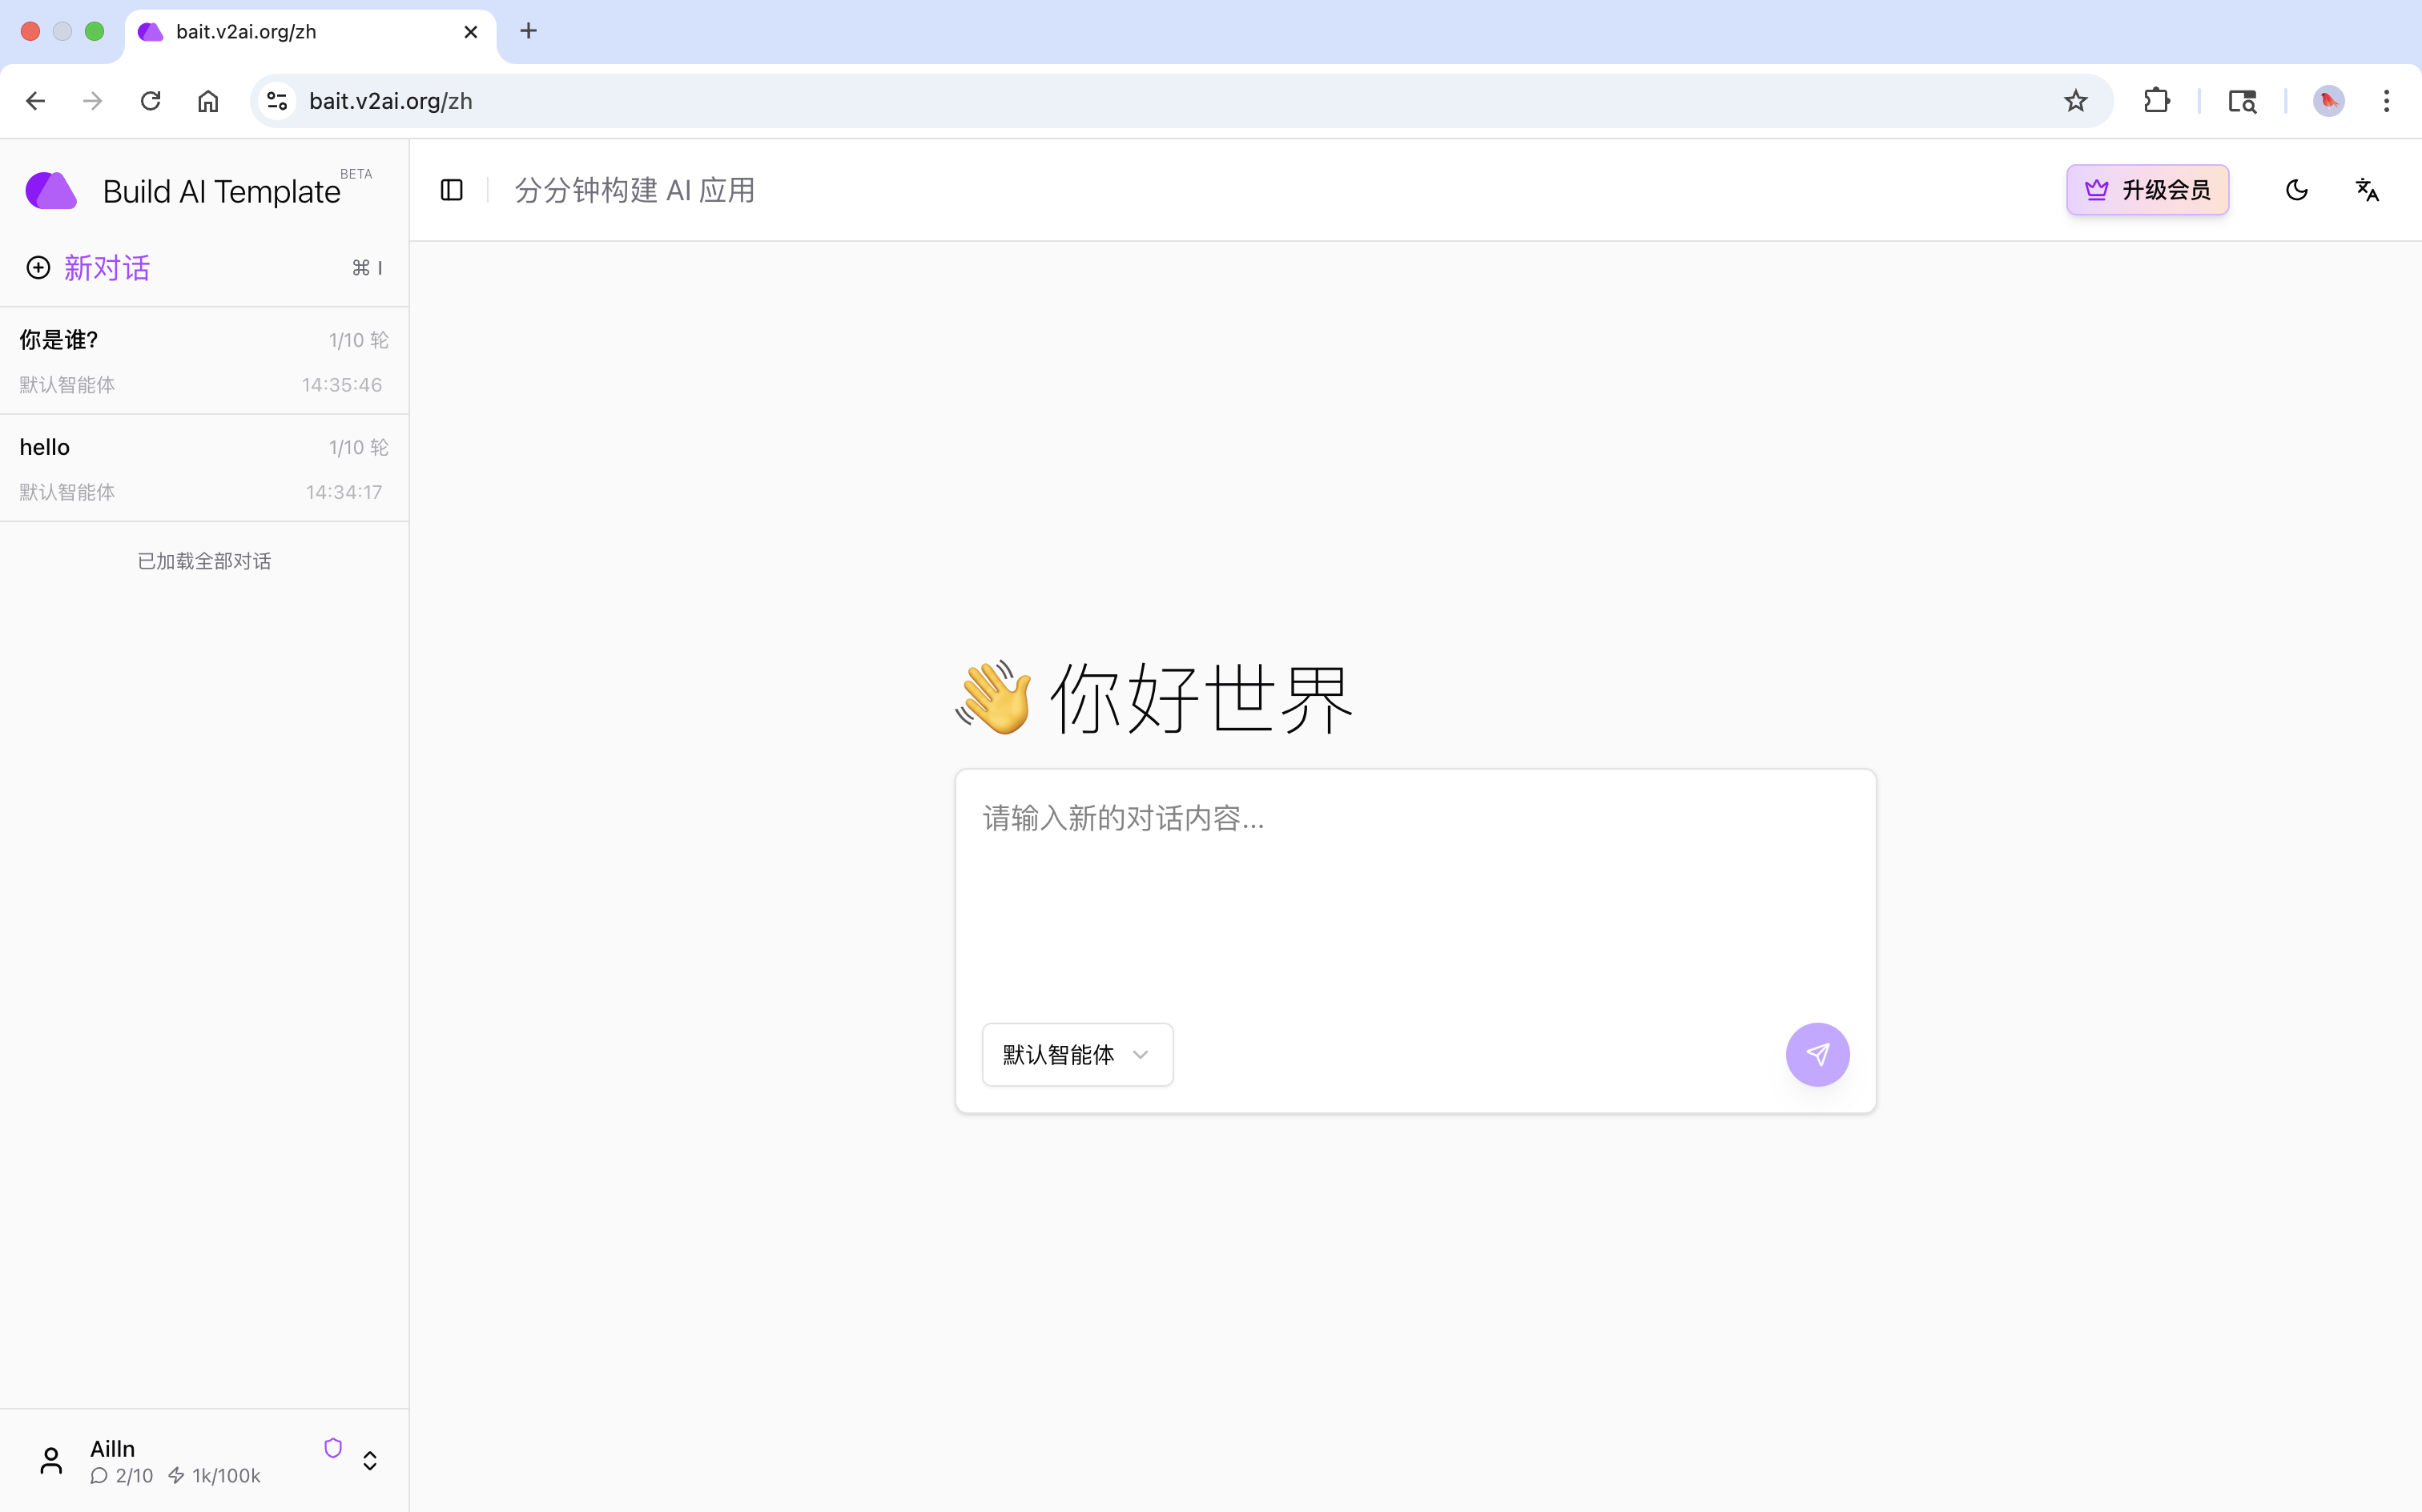
Task: Click the site information icon in address bar
Action: [277, 101]
